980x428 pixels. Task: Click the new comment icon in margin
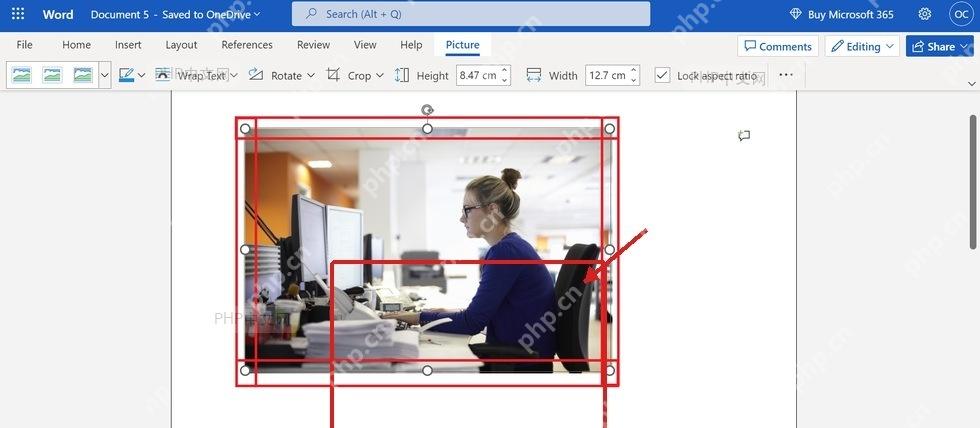(744, 136)
